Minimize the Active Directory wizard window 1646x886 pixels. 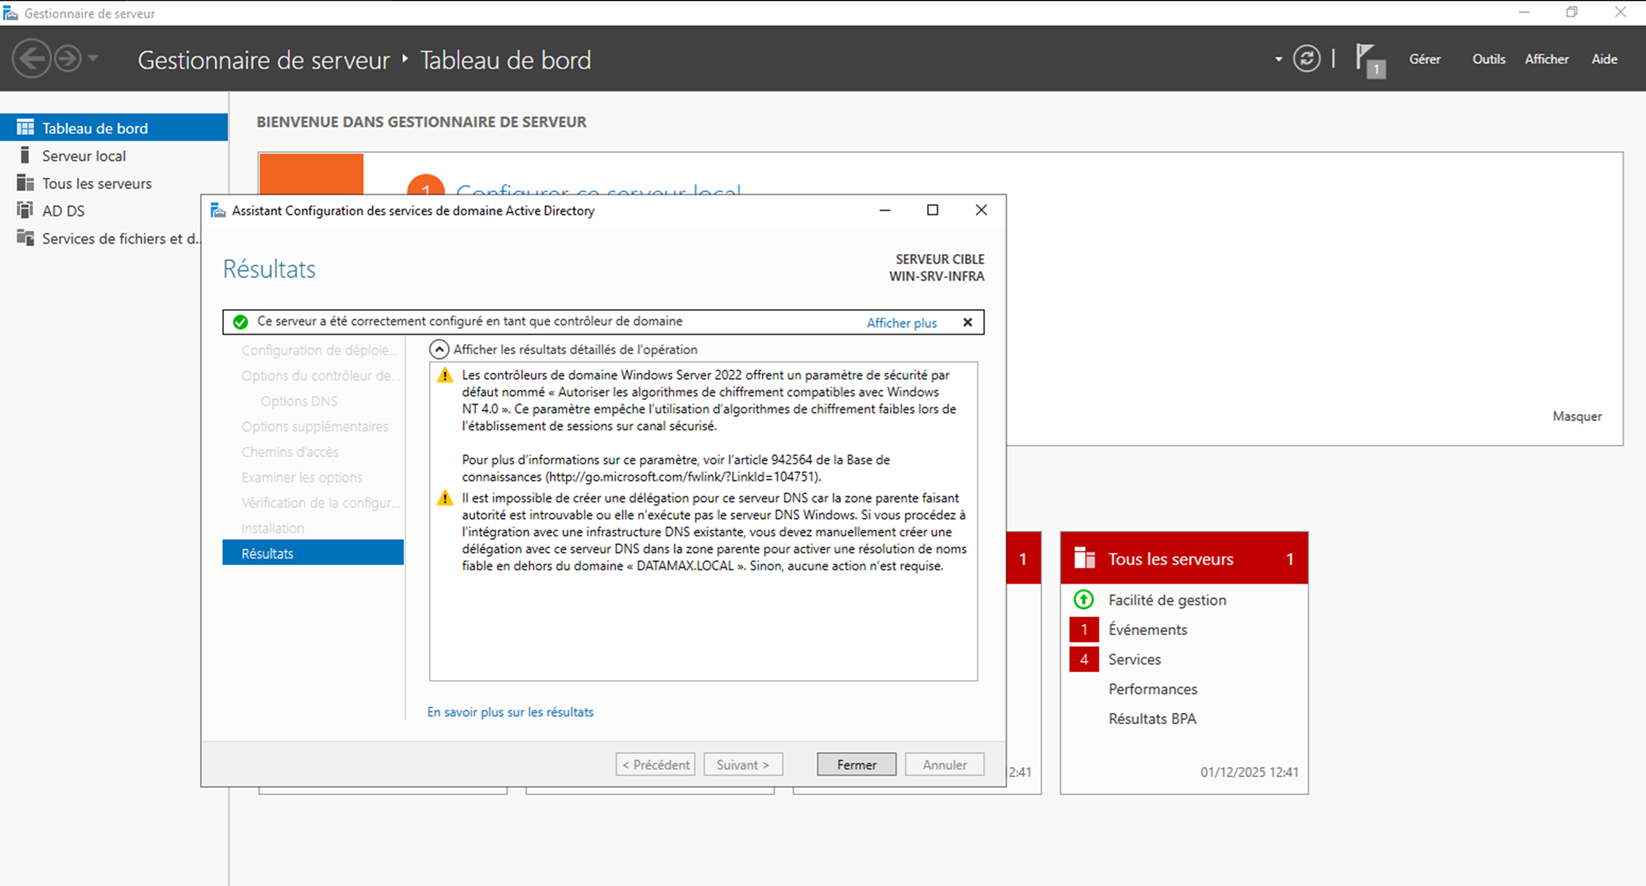point(884,210)
